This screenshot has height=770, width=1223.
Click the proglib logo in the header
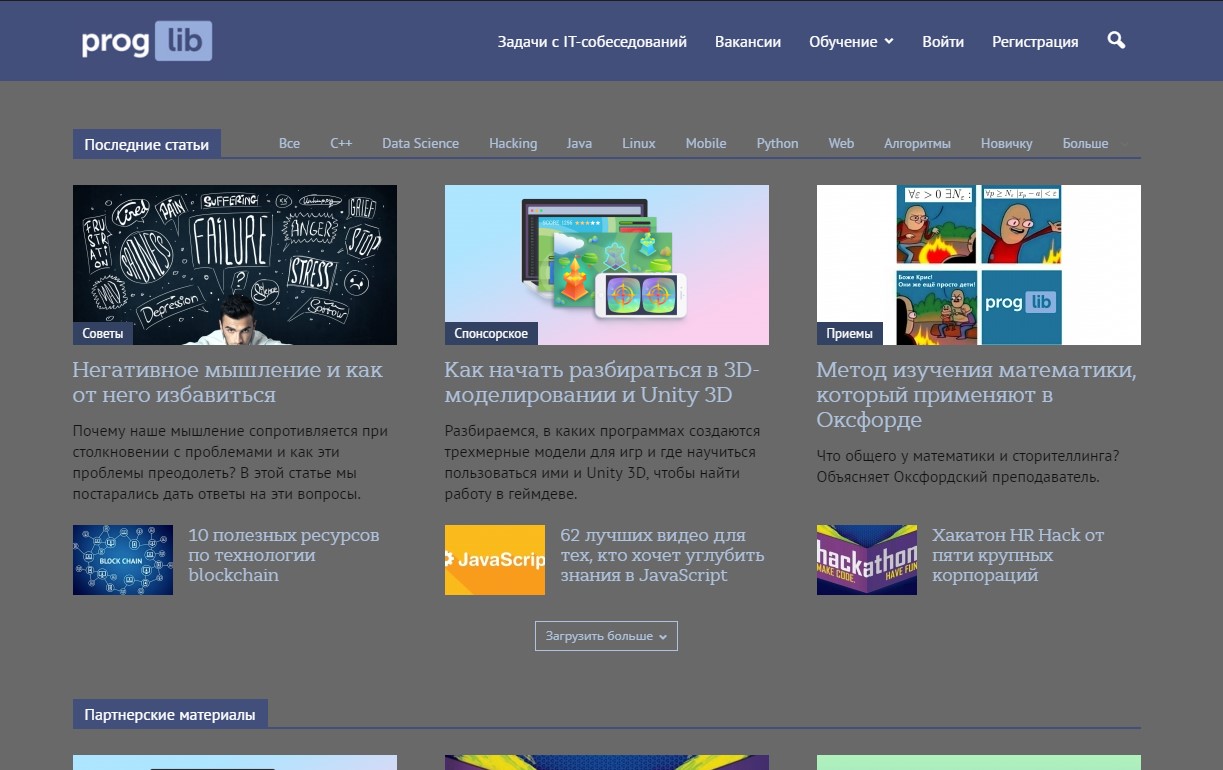click(x=147, y=41)
